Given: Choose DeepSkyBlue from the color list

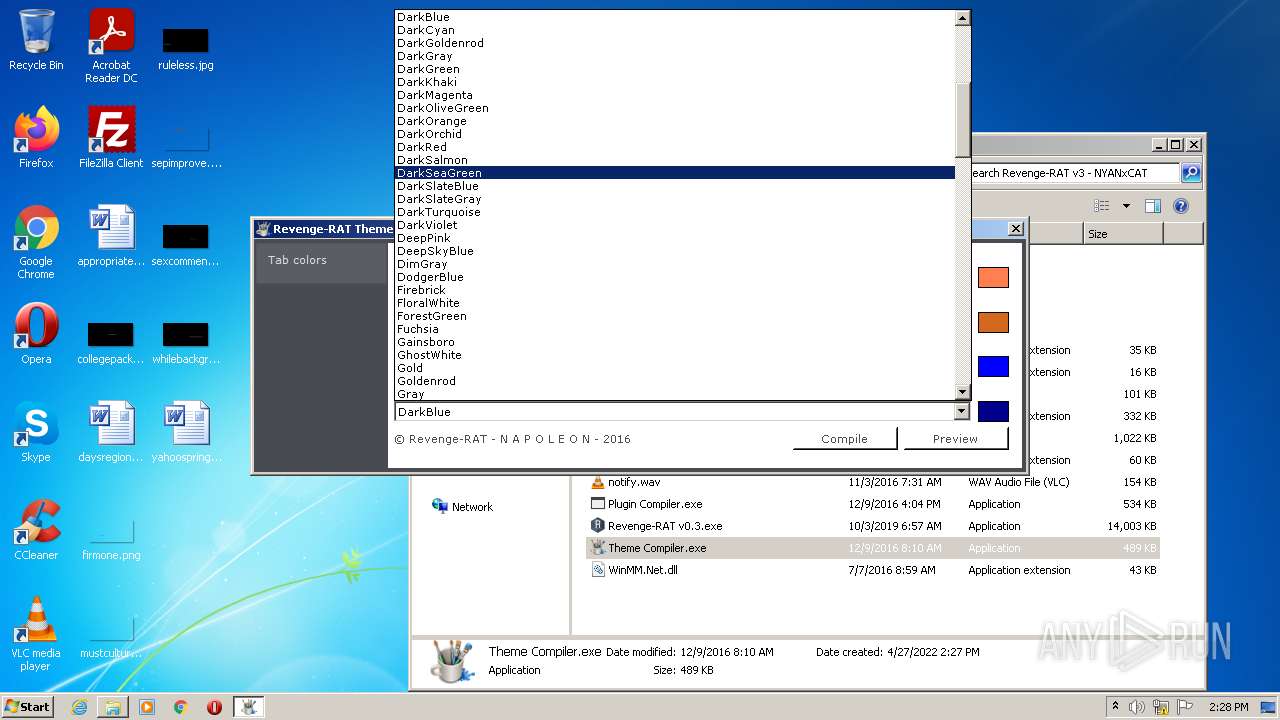Looking at the screenshot, I should [675, 251].
